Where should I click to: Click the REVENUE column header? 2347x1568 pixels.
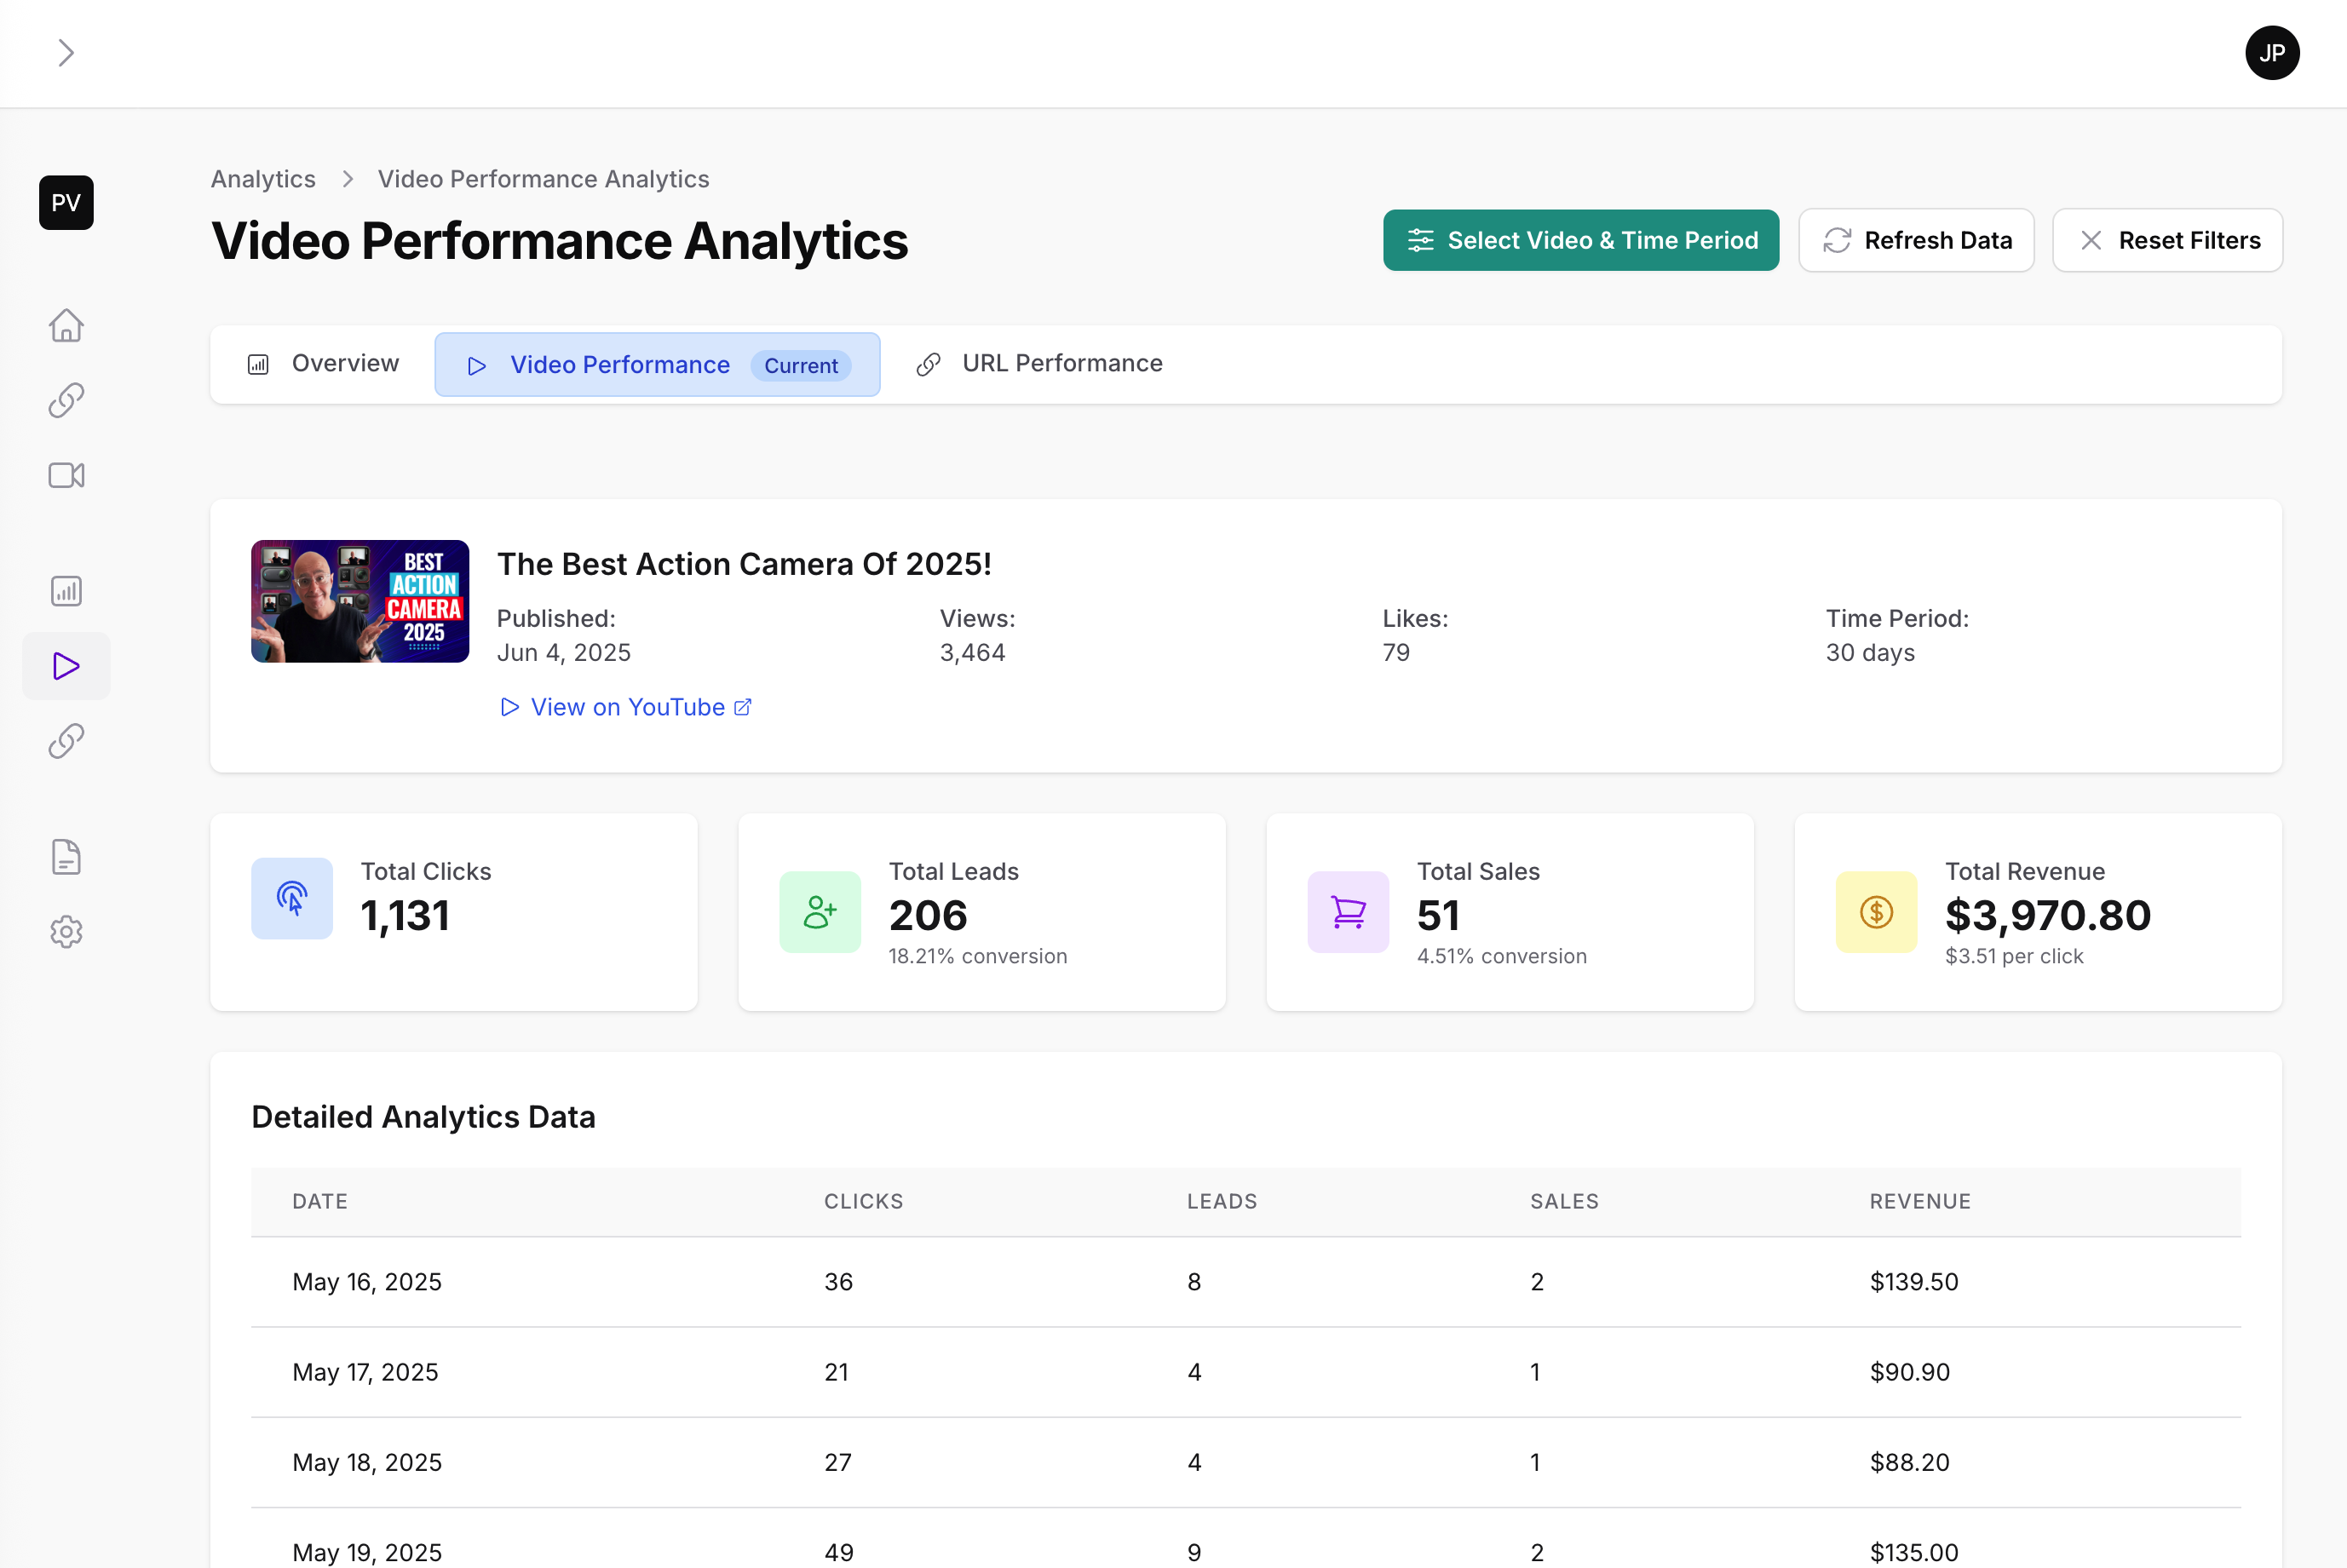pos(1920,1202)
